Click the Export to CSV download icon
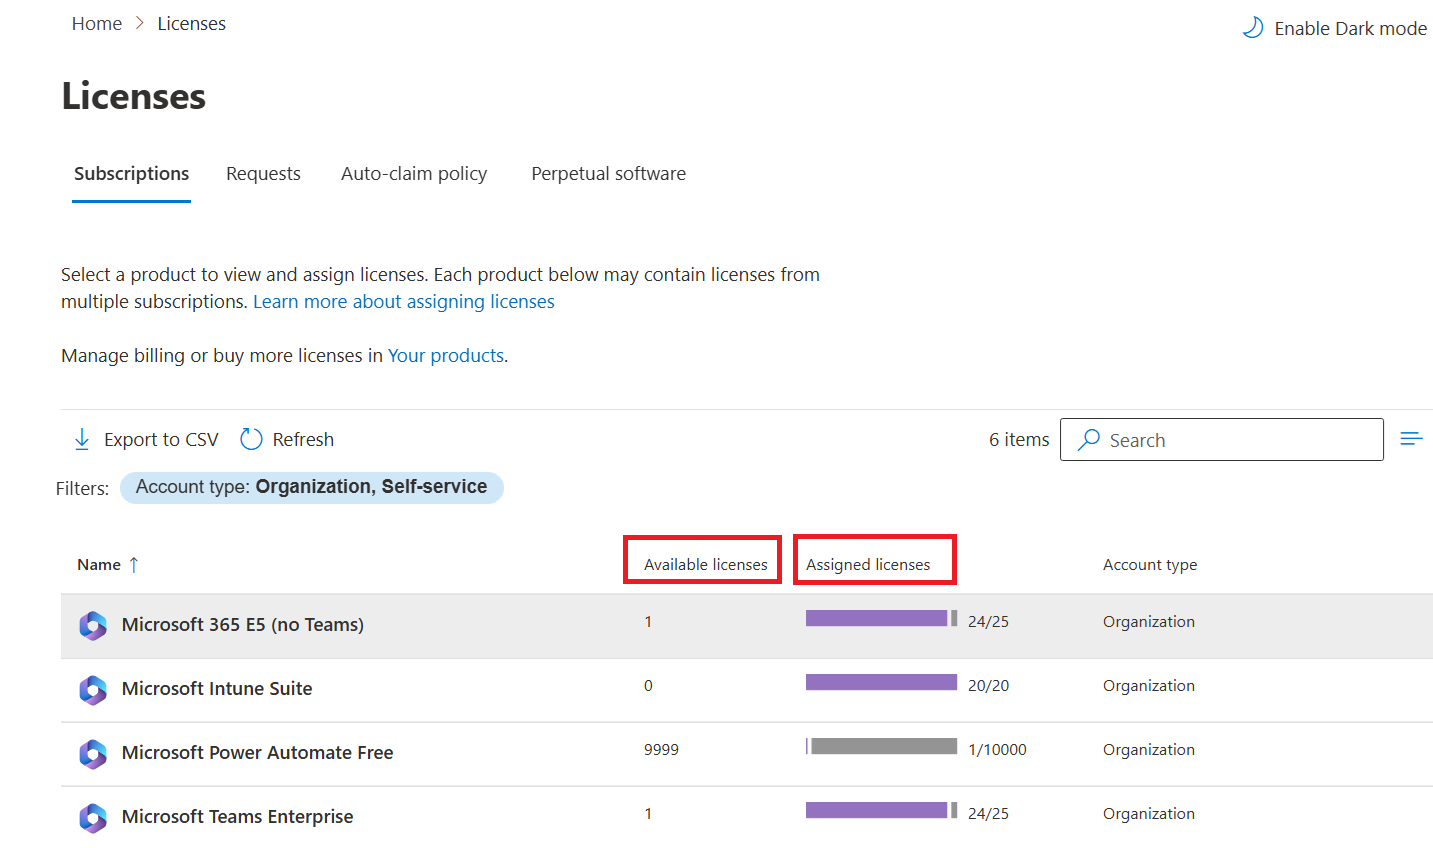 pos(82,440)
